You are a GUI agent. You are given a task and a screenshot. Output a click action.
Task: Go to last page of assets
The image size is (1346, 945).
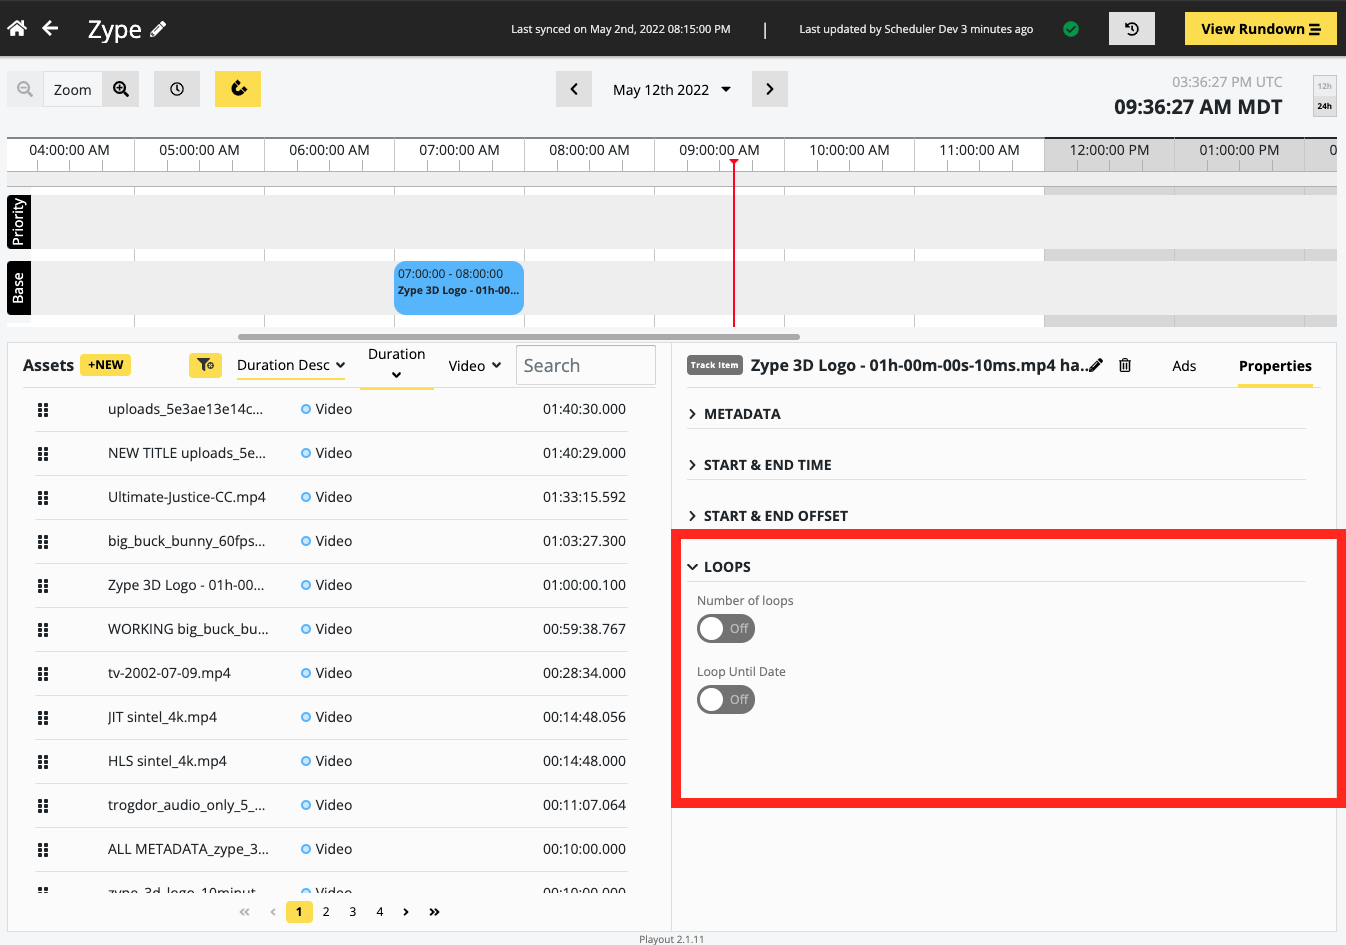coord(434,912)
